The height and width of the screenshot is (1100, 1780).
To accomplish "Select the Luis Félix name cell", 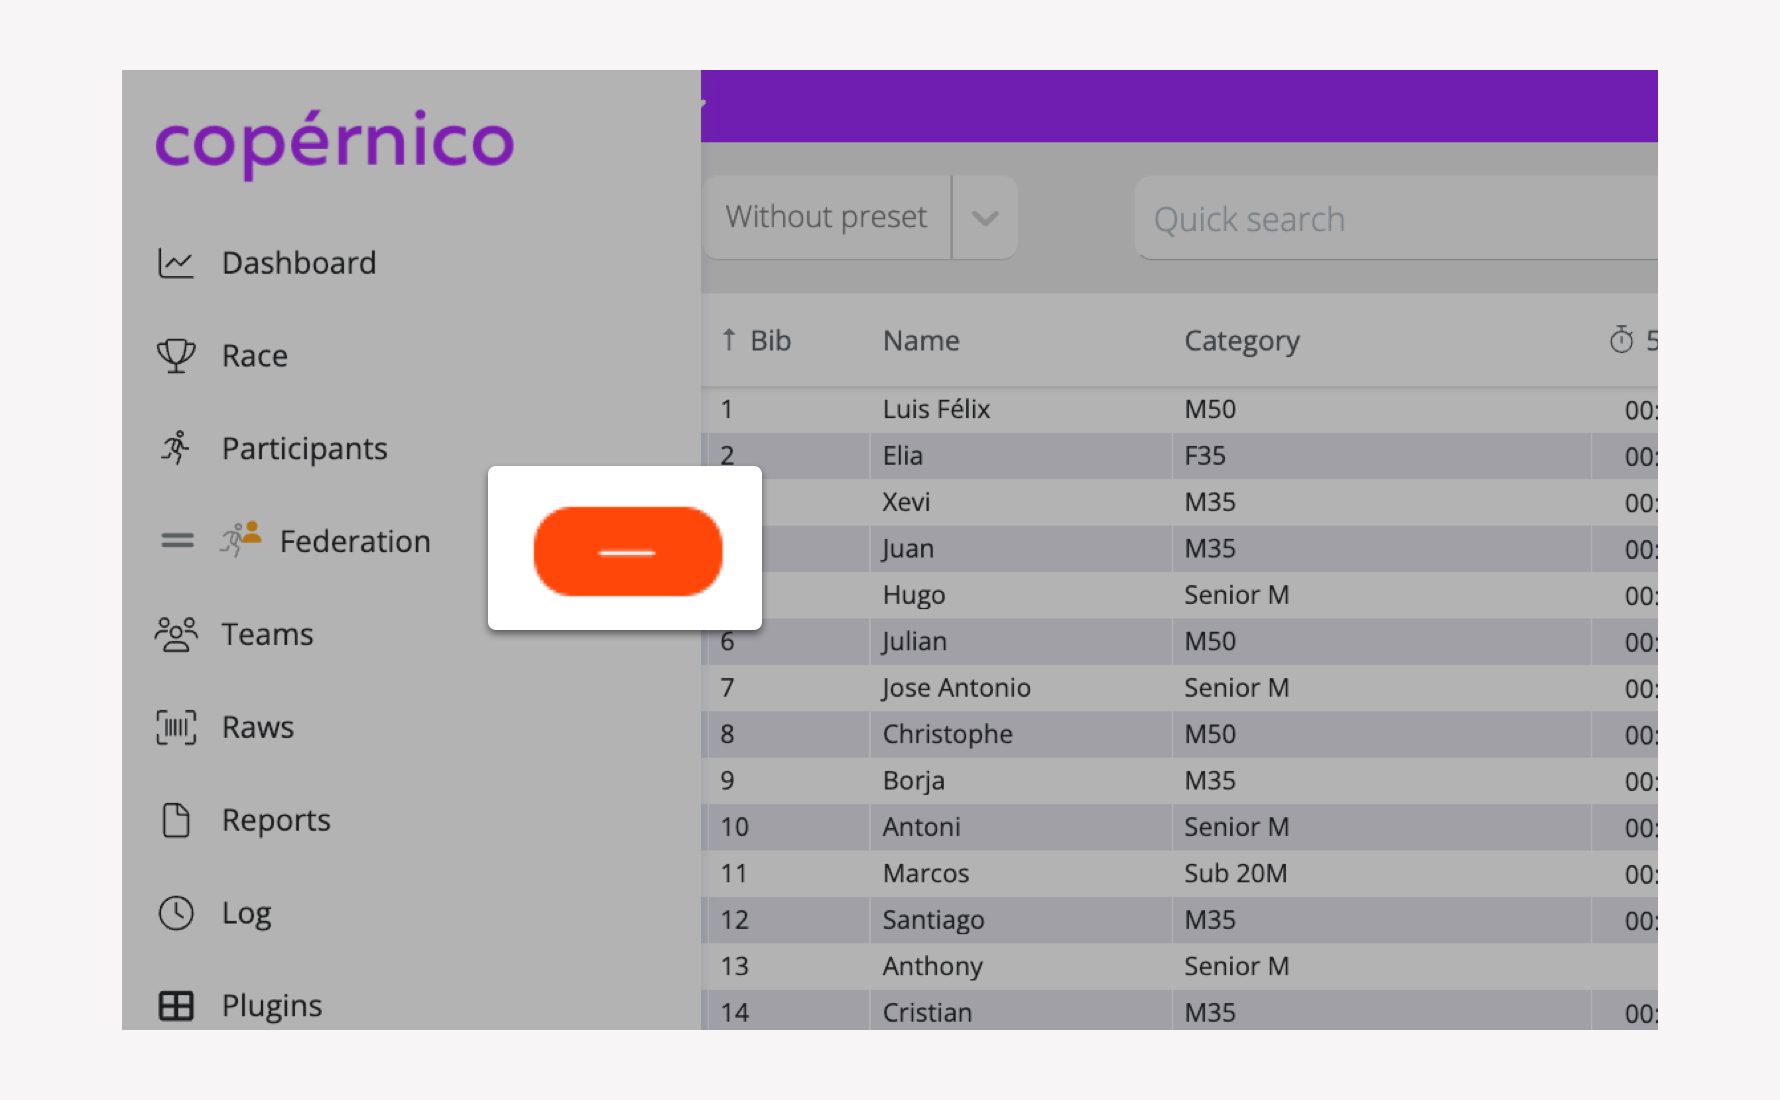I will point(1020,409).
